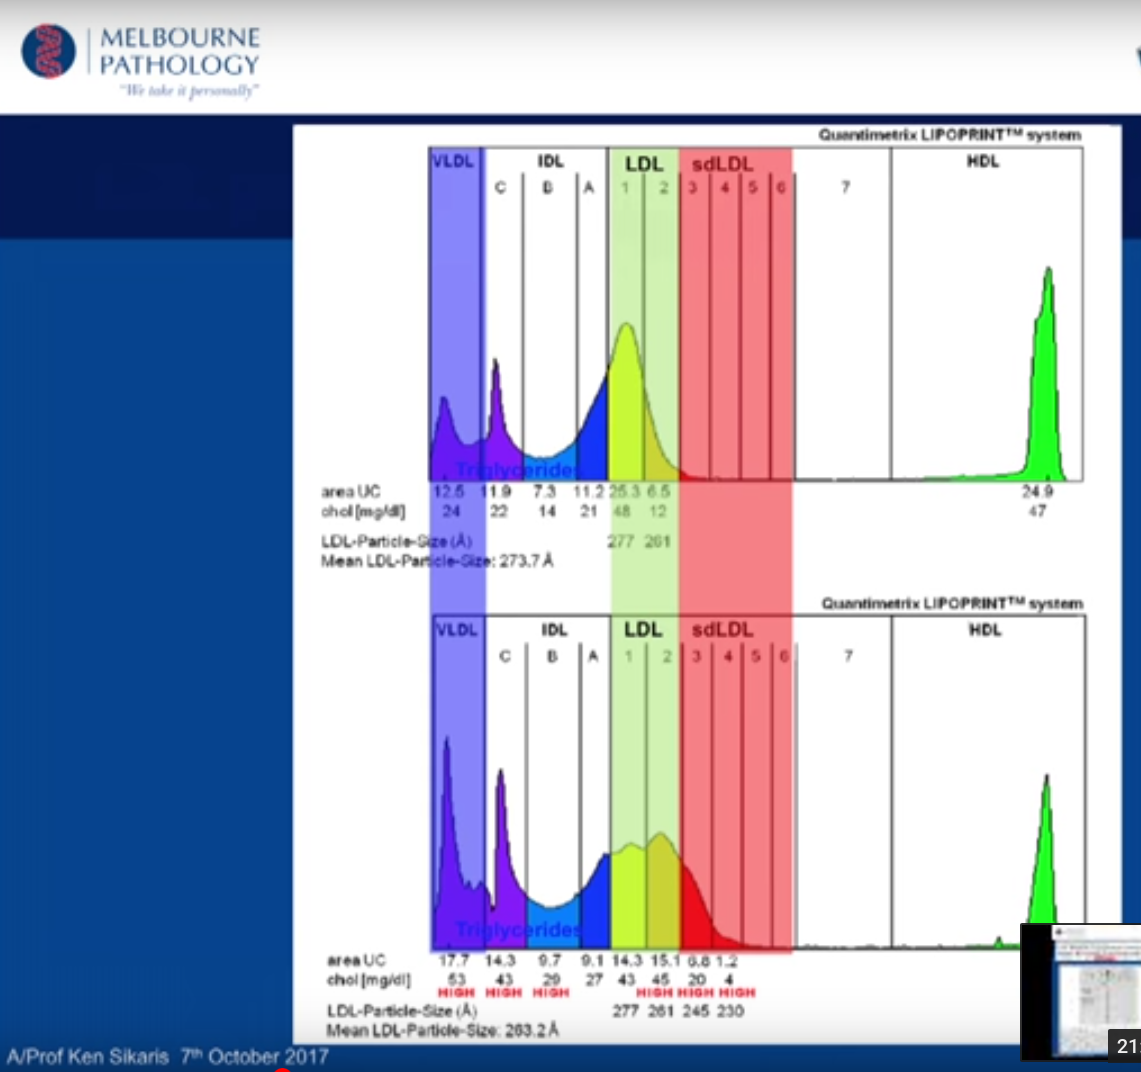This screenshot has width=1141, height=1072.
Task: Select the LDL cholesterol value 48
Action: point(621,511)
